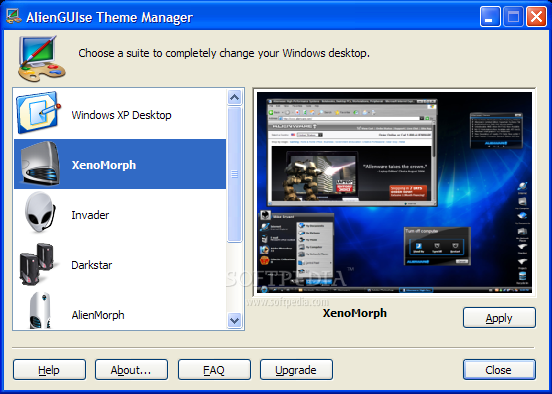Pick the AlienMorph white tower icon
552x394 pixels.
39,310
